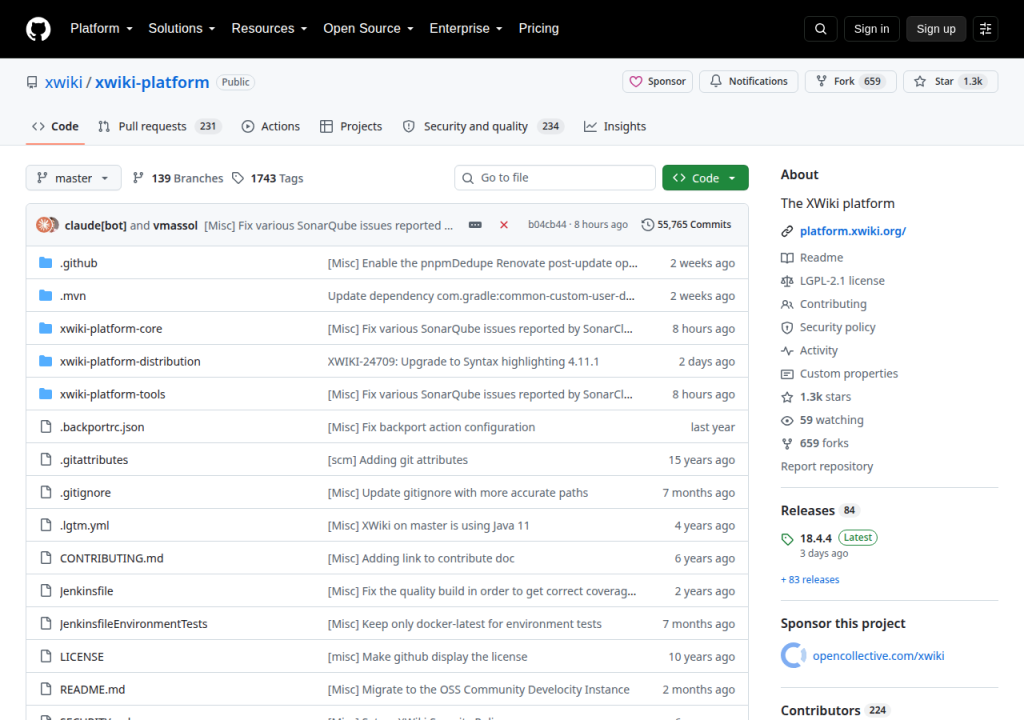Open the CONTRIBUTING.md file
This screenshot has width=1024, height=720.
112,558
